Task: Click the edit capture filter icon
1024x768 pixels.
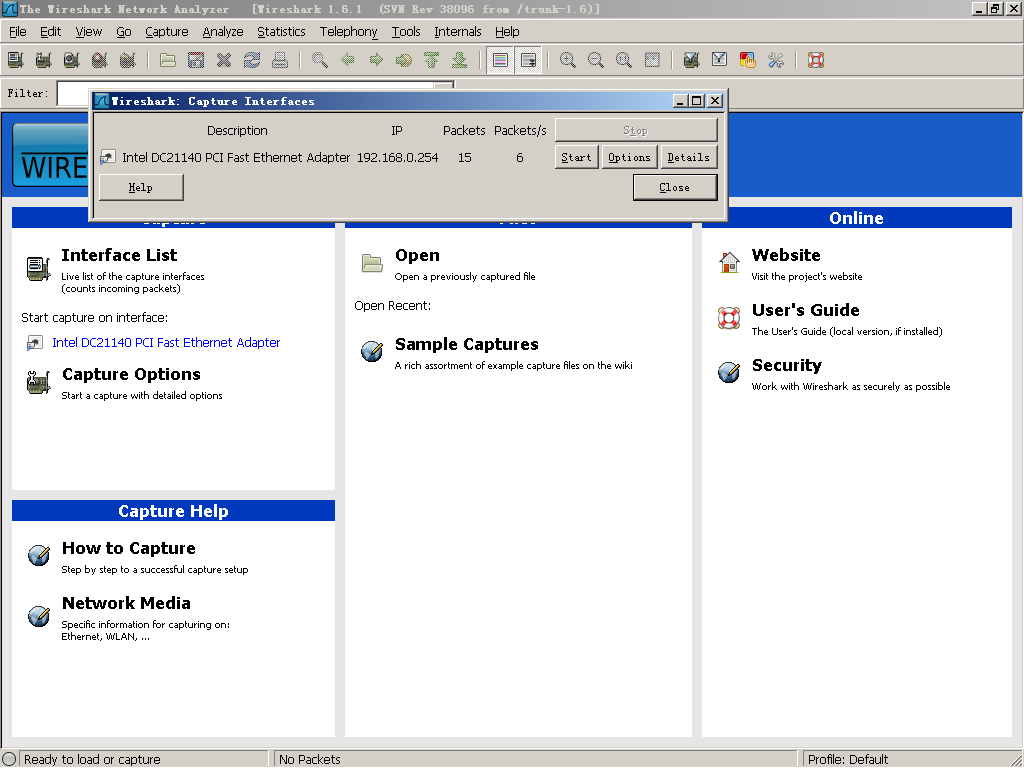Action: (x=692, y=60)
